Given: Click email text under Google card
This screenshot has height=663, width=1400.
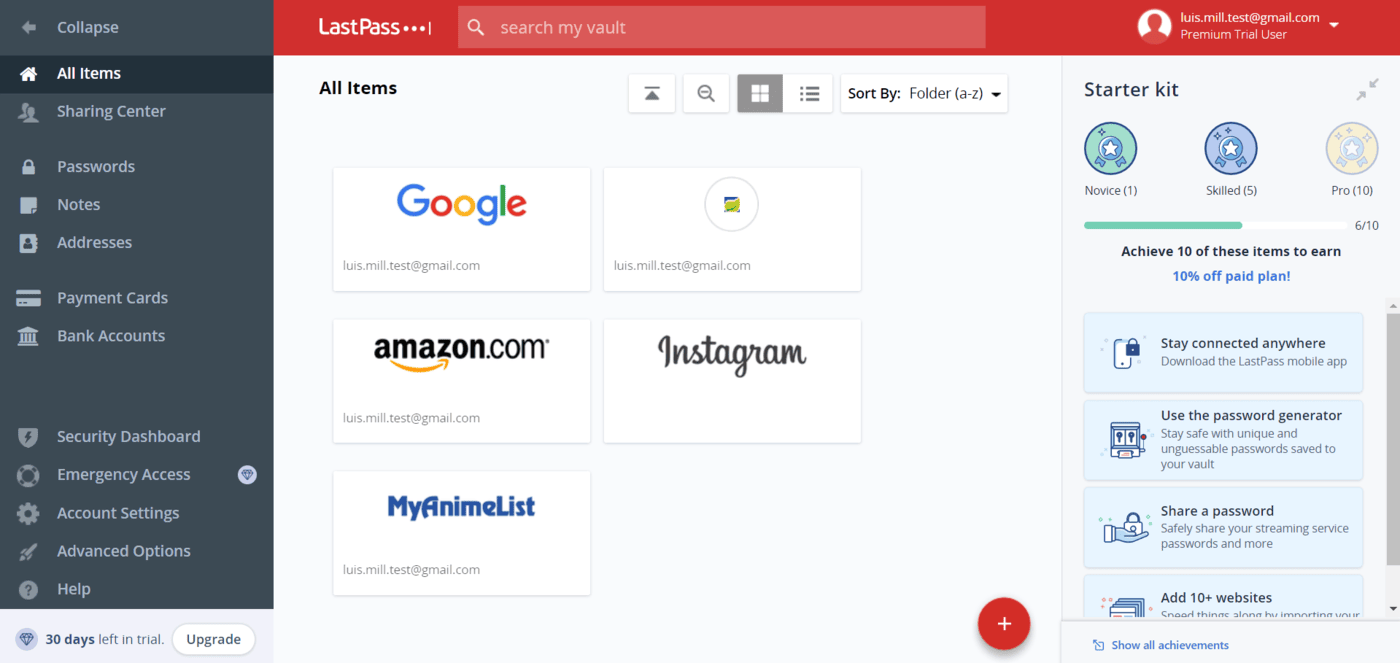Looking at the screenshot, I should (411, 266).
